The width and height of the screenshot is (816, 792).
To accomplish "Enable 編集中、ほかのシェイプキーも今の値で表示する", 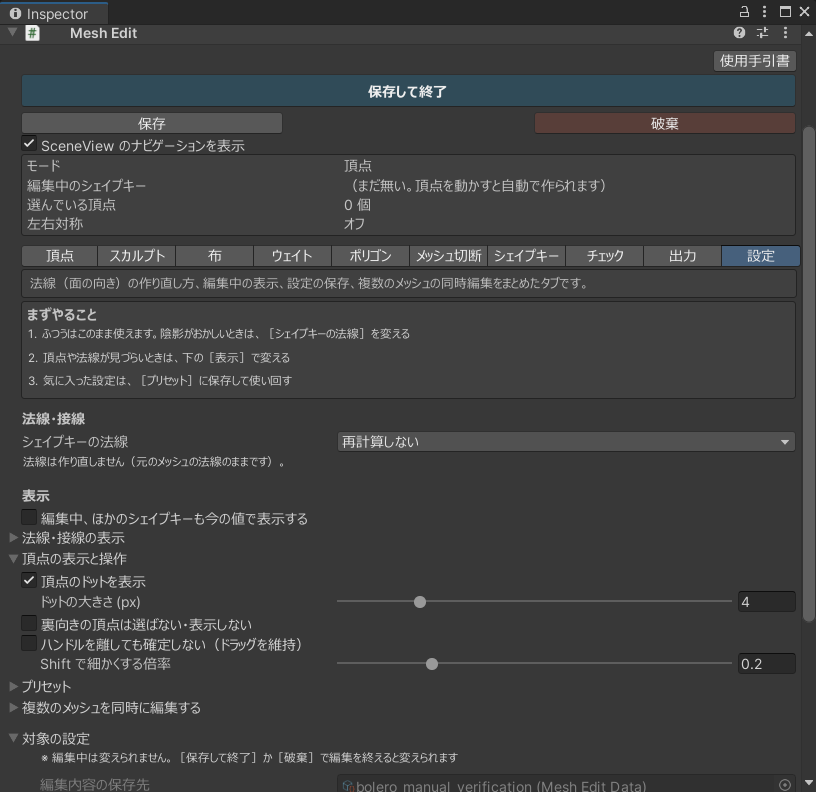I will (29, 517).
